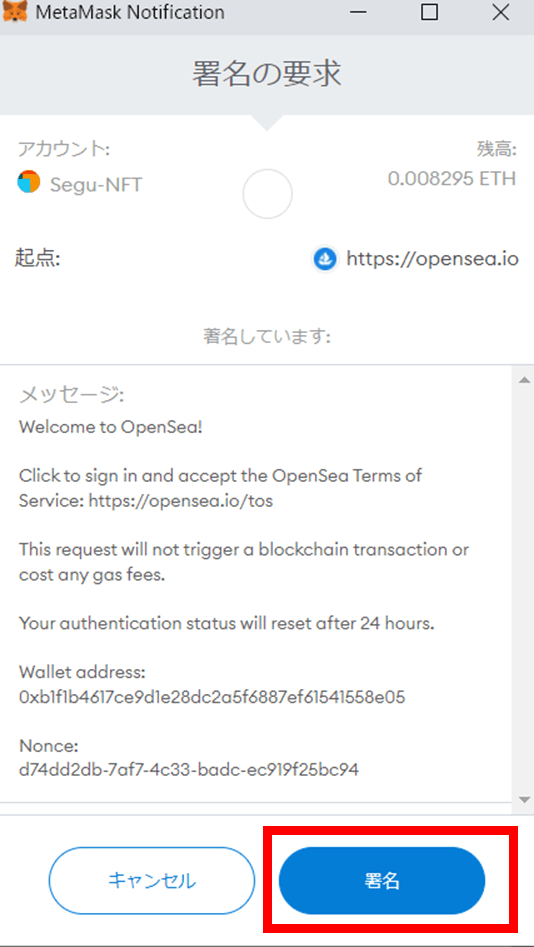This screenshot has height=947, width=534.
Task: Click the scrollbar up arrow in message box
Action: pos(524,379)
